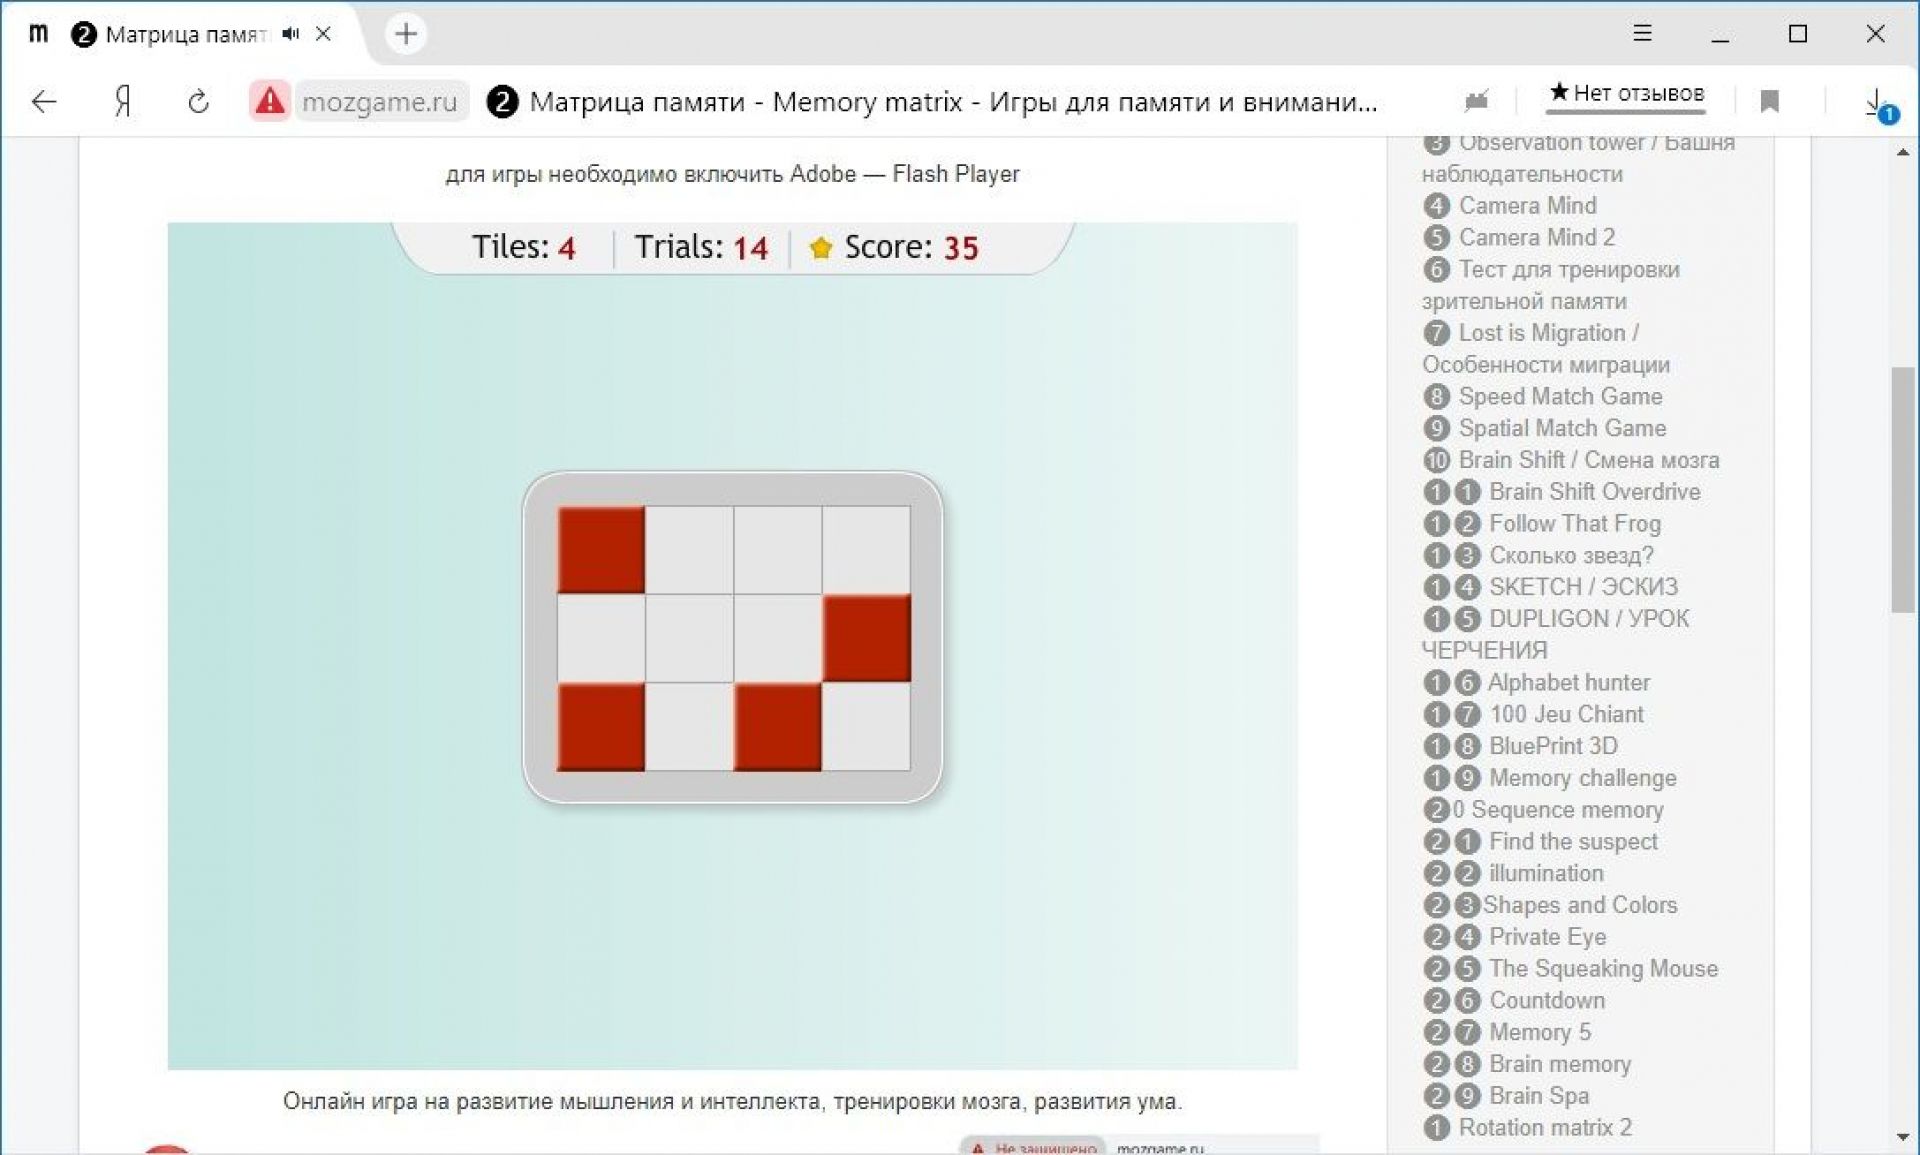Image resolution: width=1920 pixels, height=1155 pixels.
Task: Open 'Rotation matrix 2' sidebar link
Action: click(1544, 1127)
